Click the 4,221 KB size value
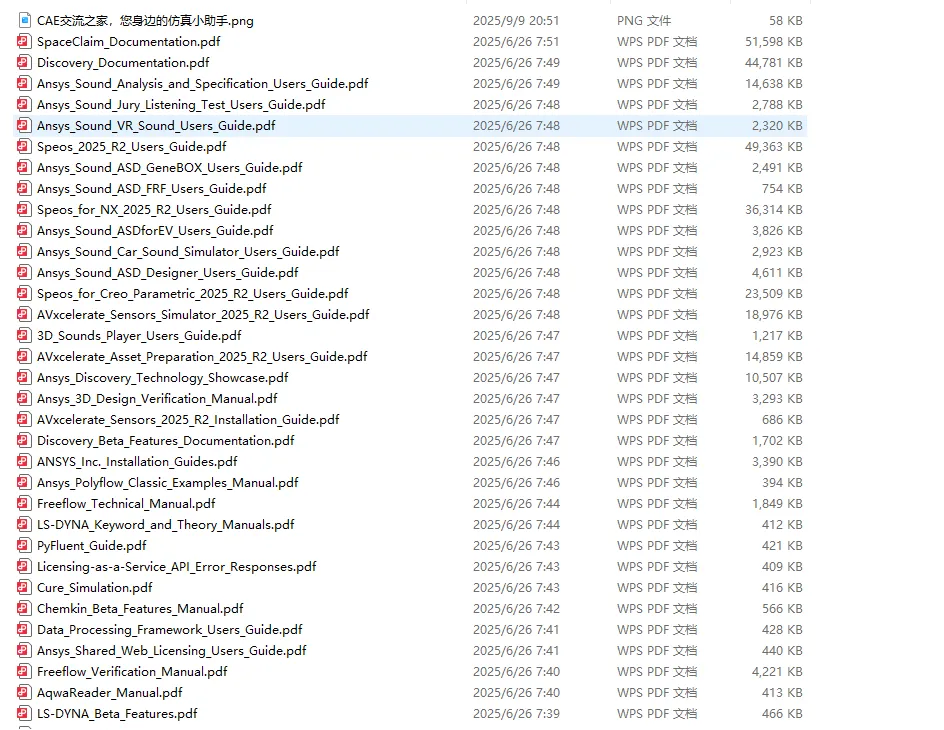Viewport: 944px width, 730px height. click(777, 672)
